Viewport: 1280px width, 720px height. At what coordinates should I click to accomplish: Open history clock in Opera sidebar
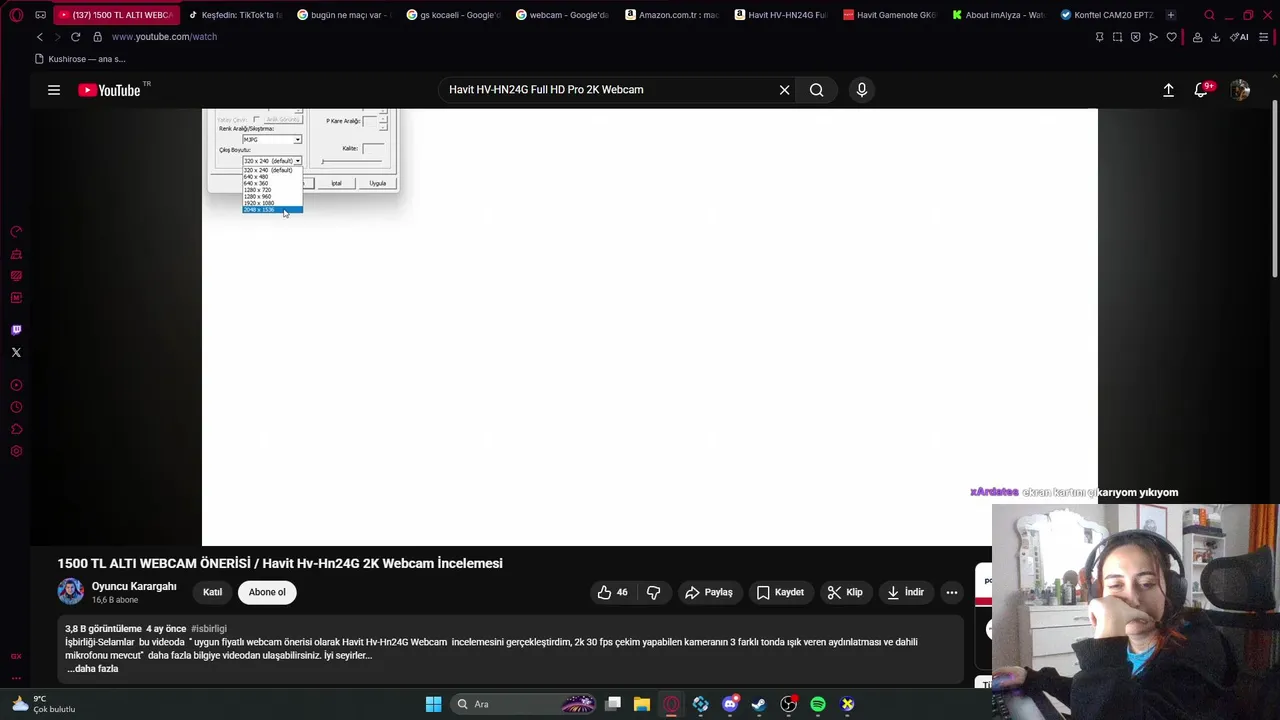[16, 407]
